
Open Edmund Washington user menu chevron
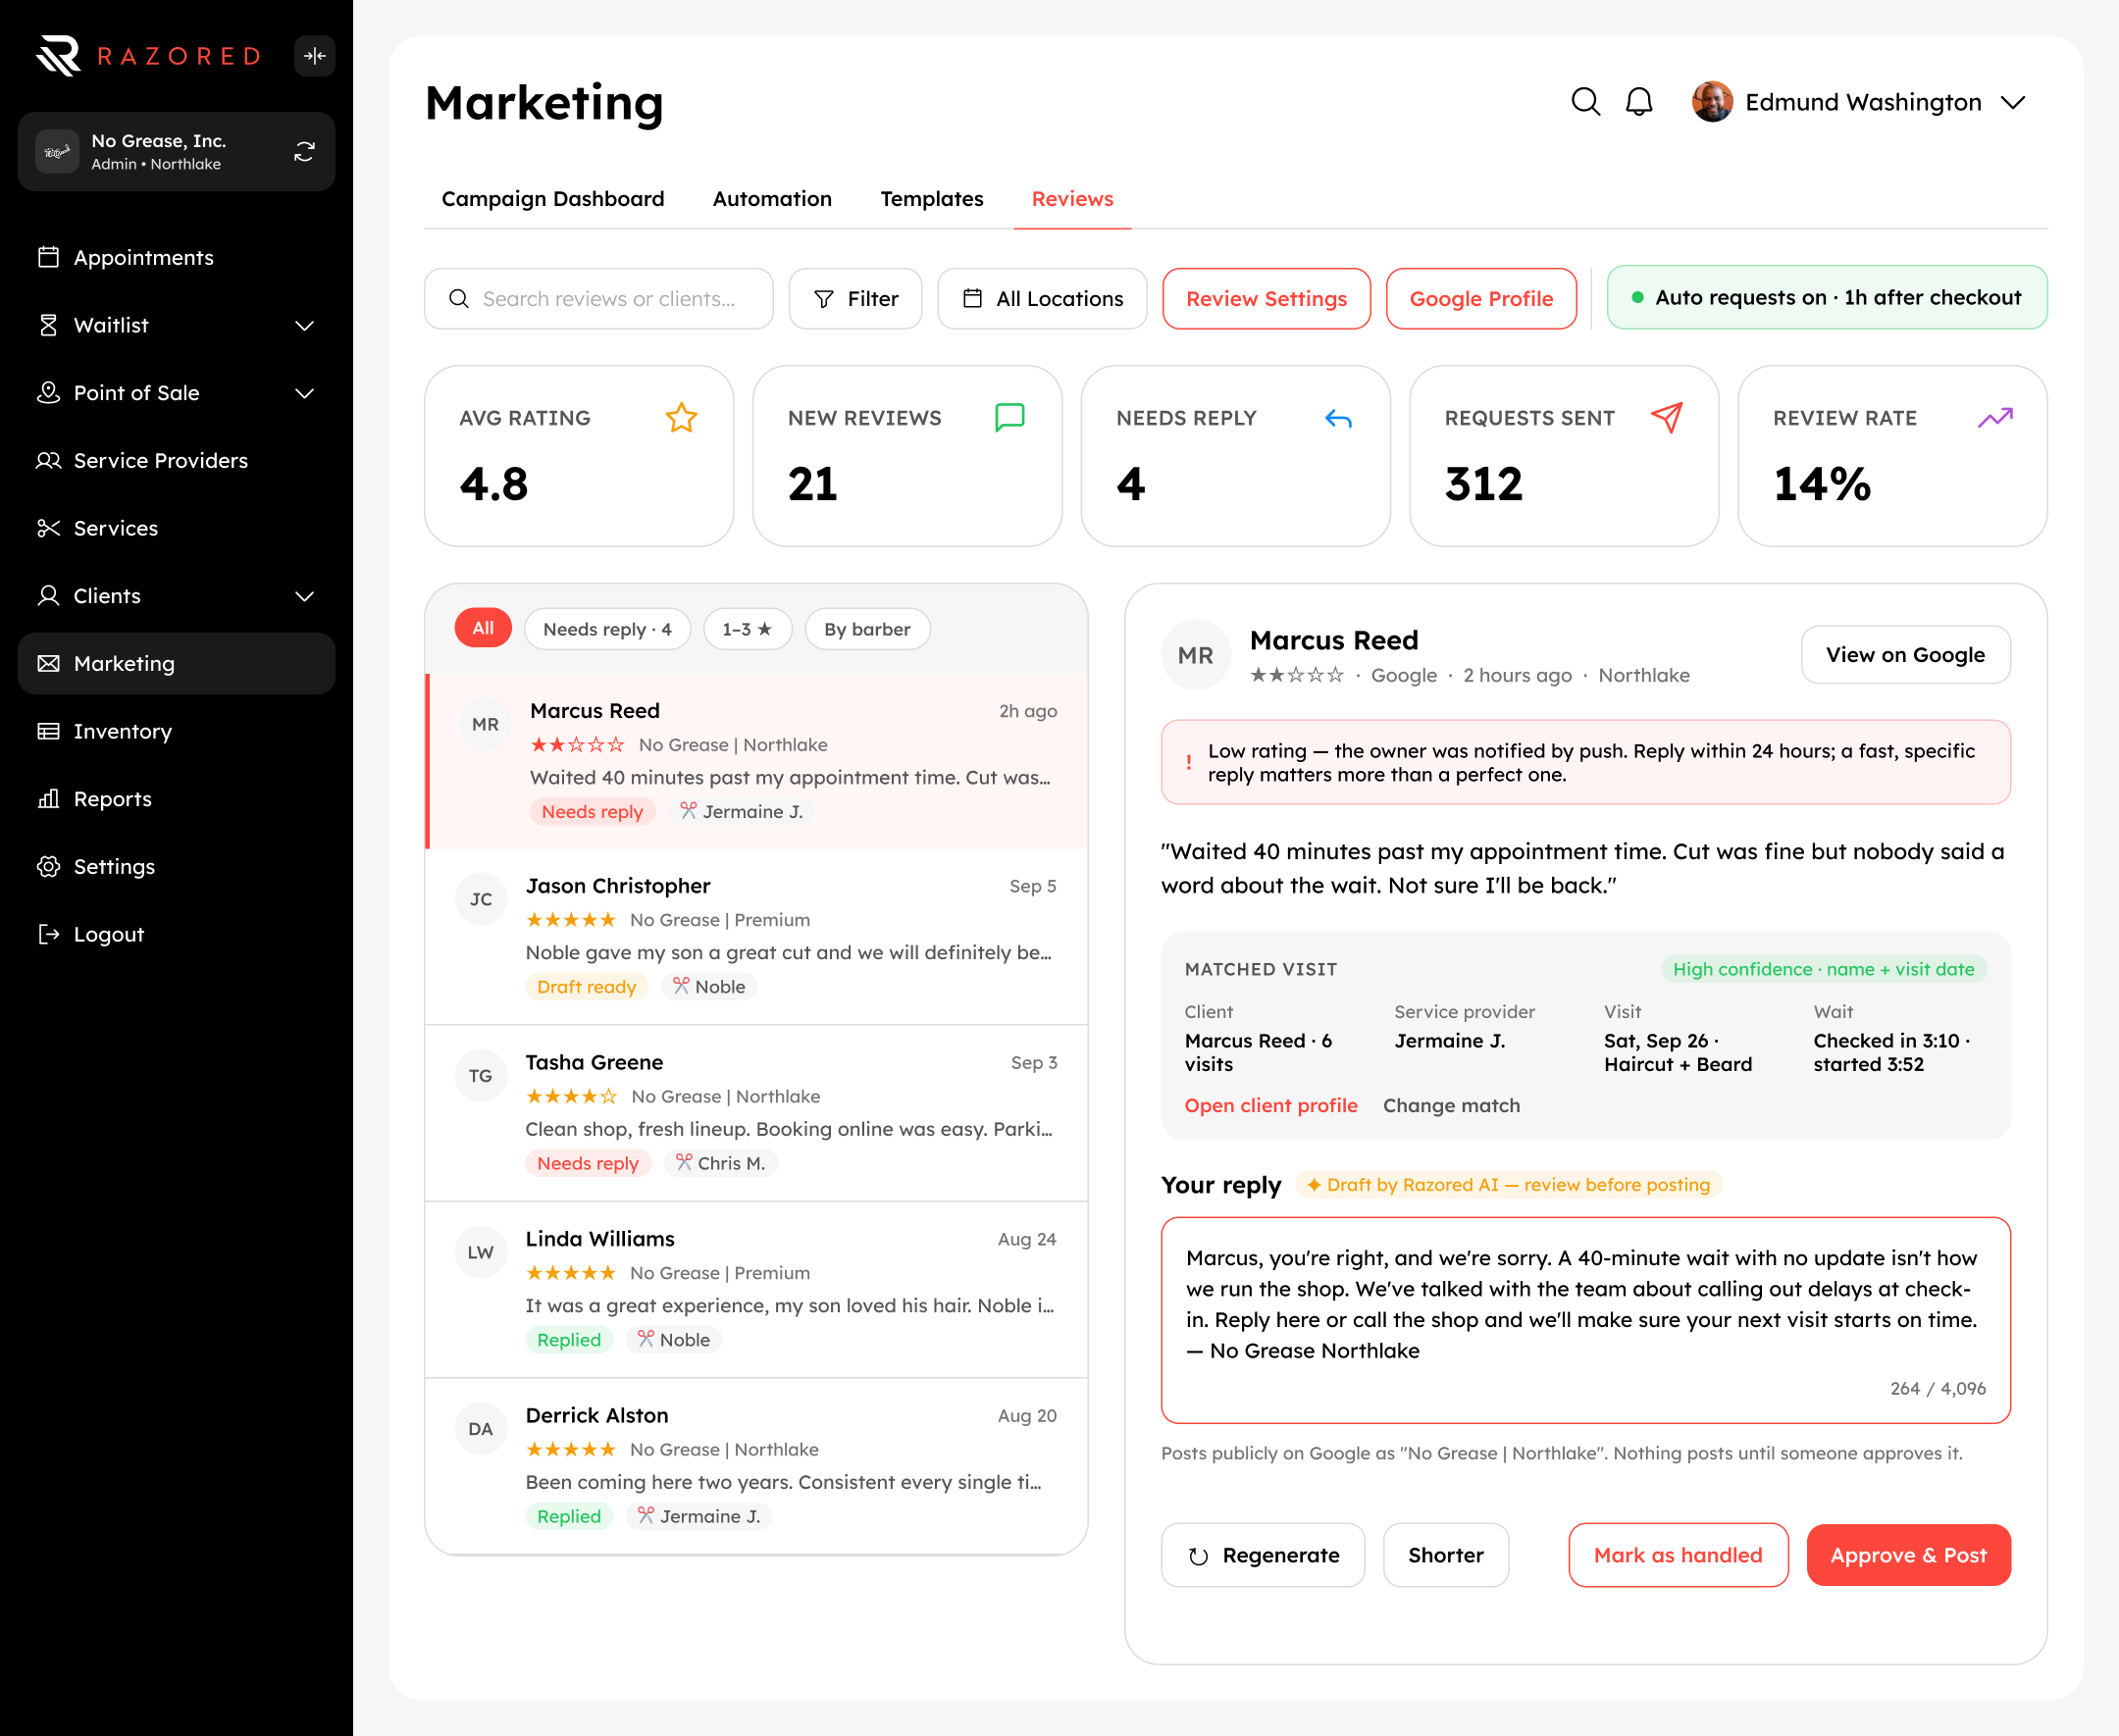(x=2012, y=103)
